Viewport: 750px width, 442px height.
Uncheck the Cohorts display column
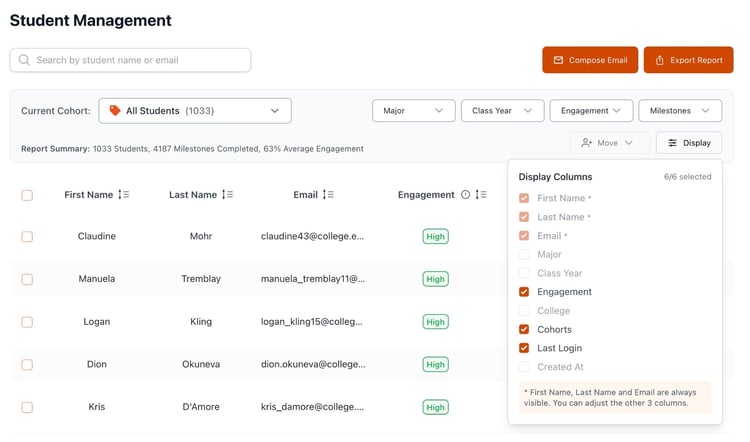pyautogui.click(x=524, y=329)
